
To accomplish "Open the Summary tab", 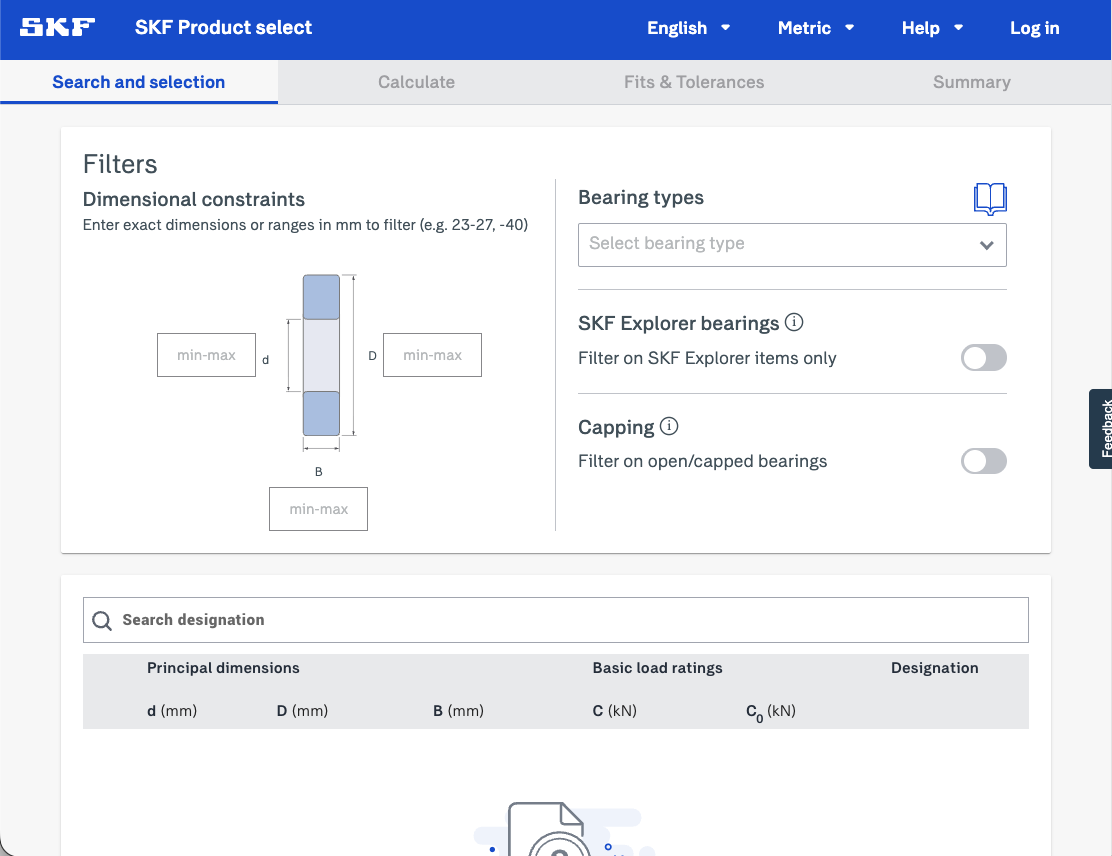I will pos(972,82).
